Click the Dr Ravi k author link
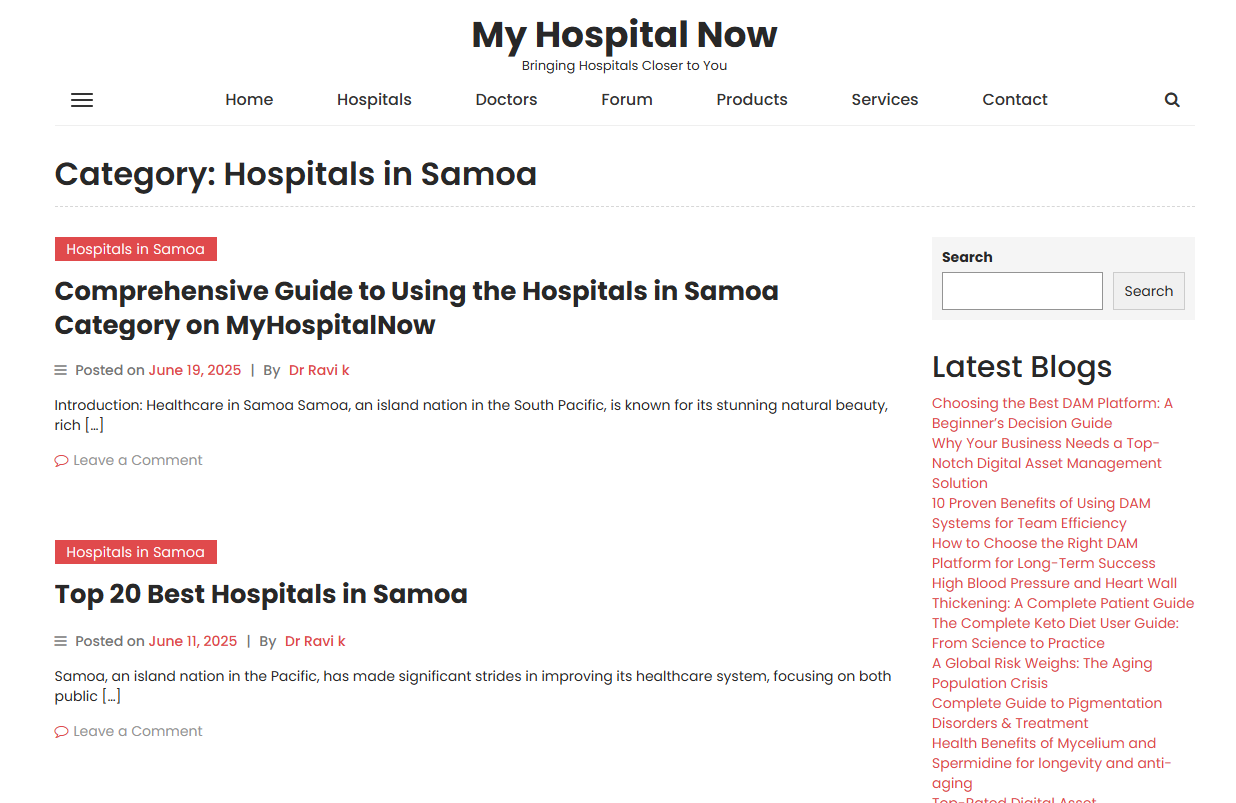Viewport: 1236px width, 803px height. pos(319,369)
